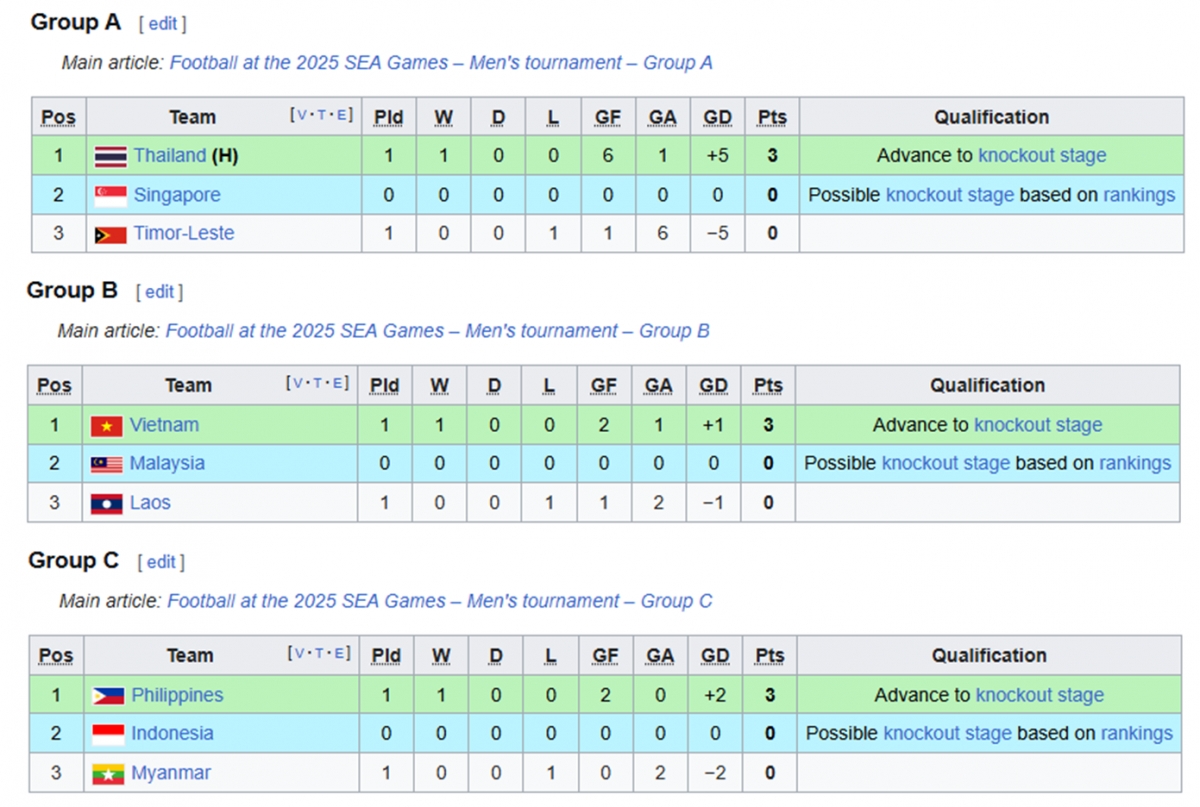Click the Philippines flag icon
This screenshot has height=807, width=1200.
point(108,696)
